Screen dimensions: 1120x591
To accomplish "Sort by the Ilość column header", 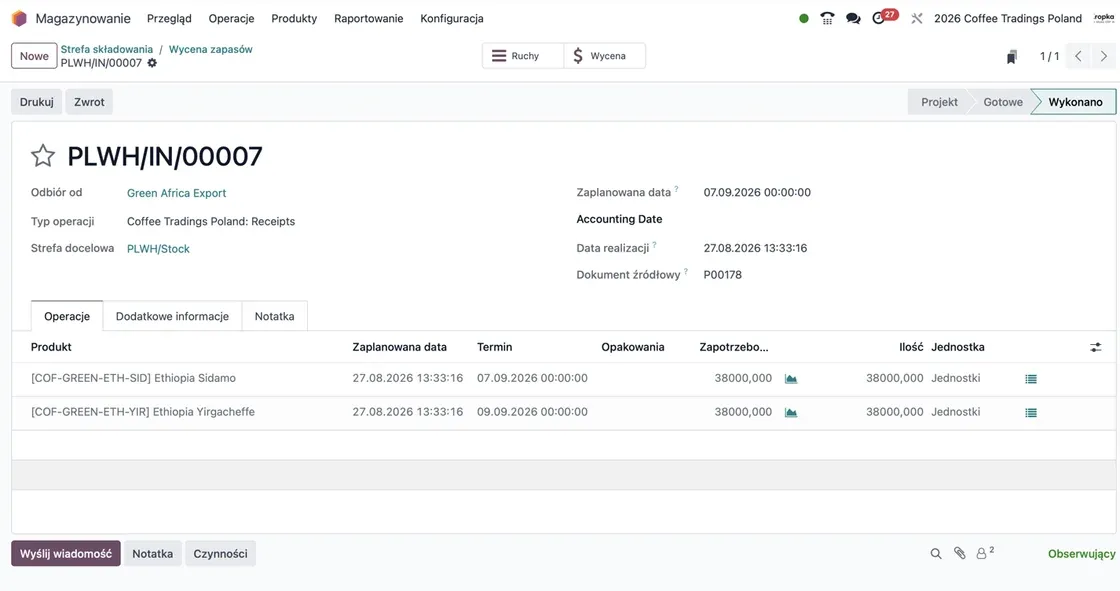I will pos(911,347).
